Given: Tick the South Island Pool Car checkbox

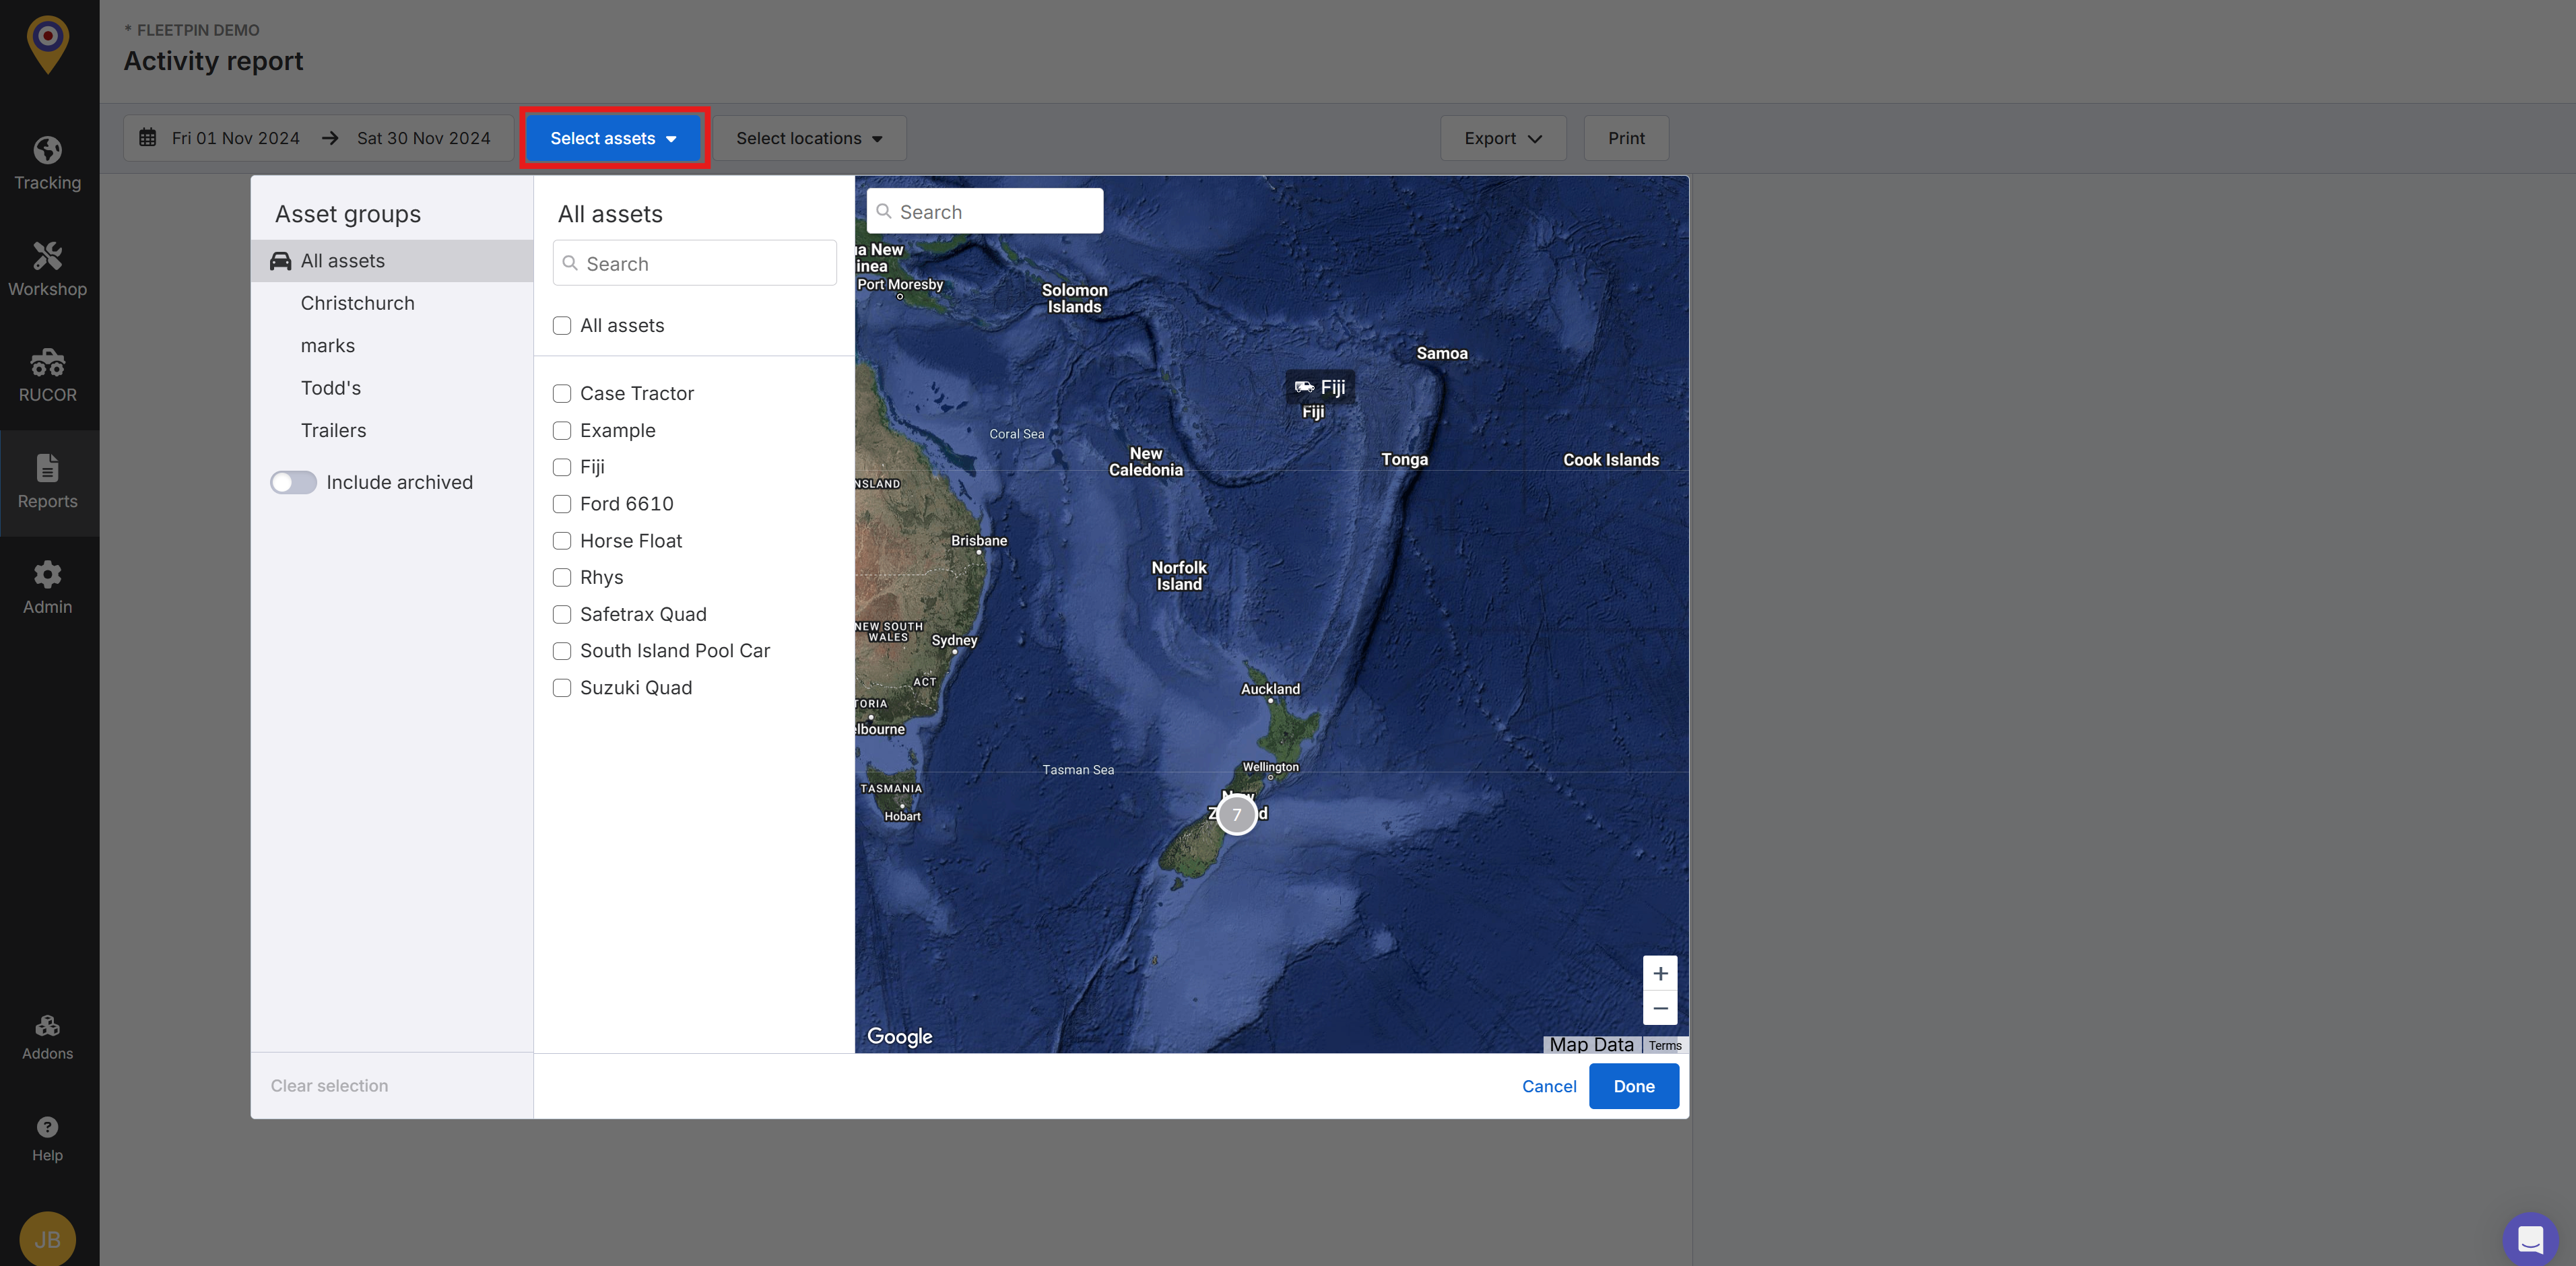Looking at the screenshot, I should (562, 651).
